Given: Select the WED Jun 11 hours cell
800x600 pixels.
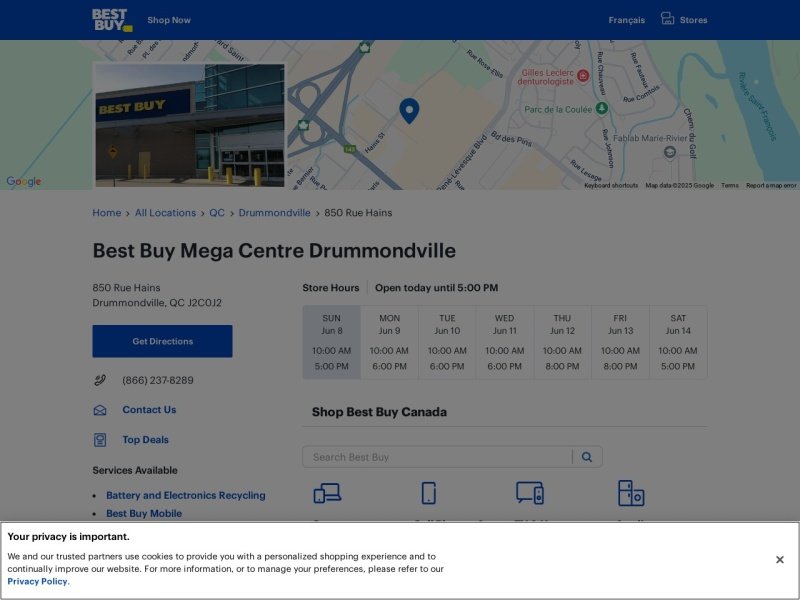Looking at the screenshot, I should coord(505,342).
